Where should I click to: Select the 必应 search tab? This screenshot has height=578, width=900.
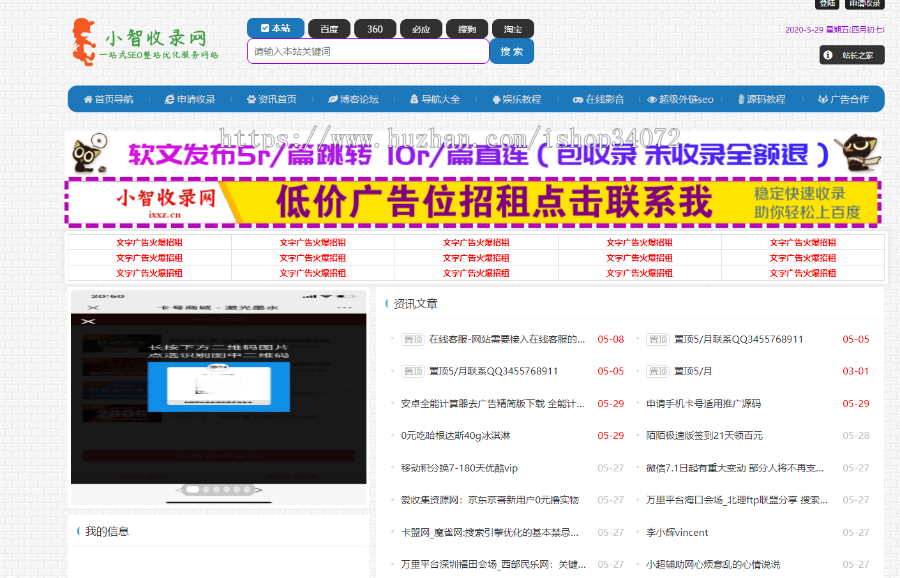[x=420, y=28]
